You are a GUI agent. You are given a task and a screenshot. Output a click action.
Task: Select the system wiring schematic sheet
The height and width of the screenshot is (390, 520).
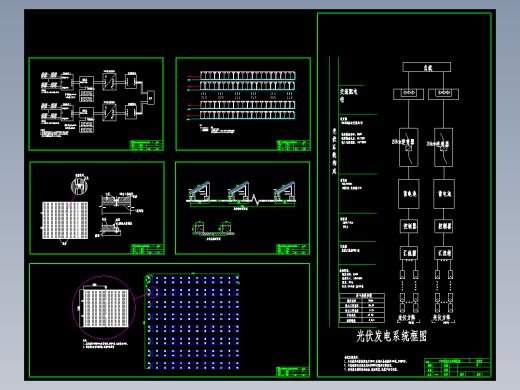[96, 104]
